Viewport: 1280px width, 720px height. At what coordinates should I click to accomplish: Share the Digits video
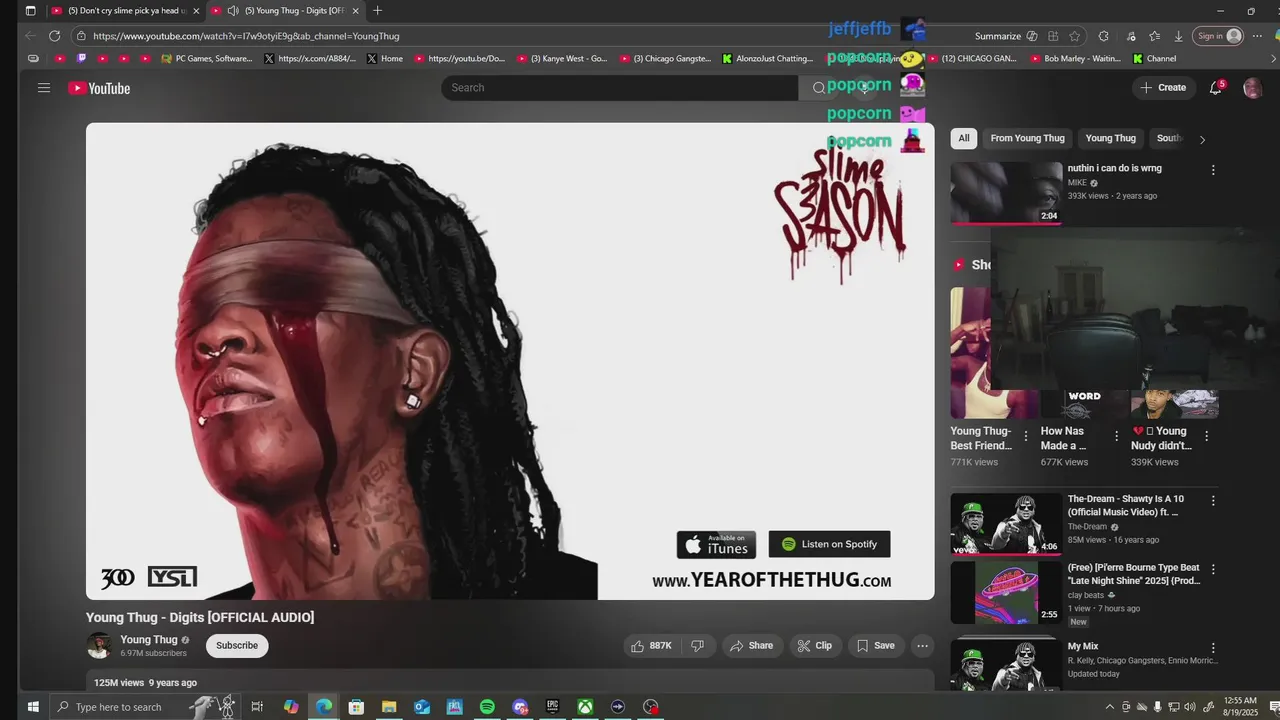(x=751, y=646)
